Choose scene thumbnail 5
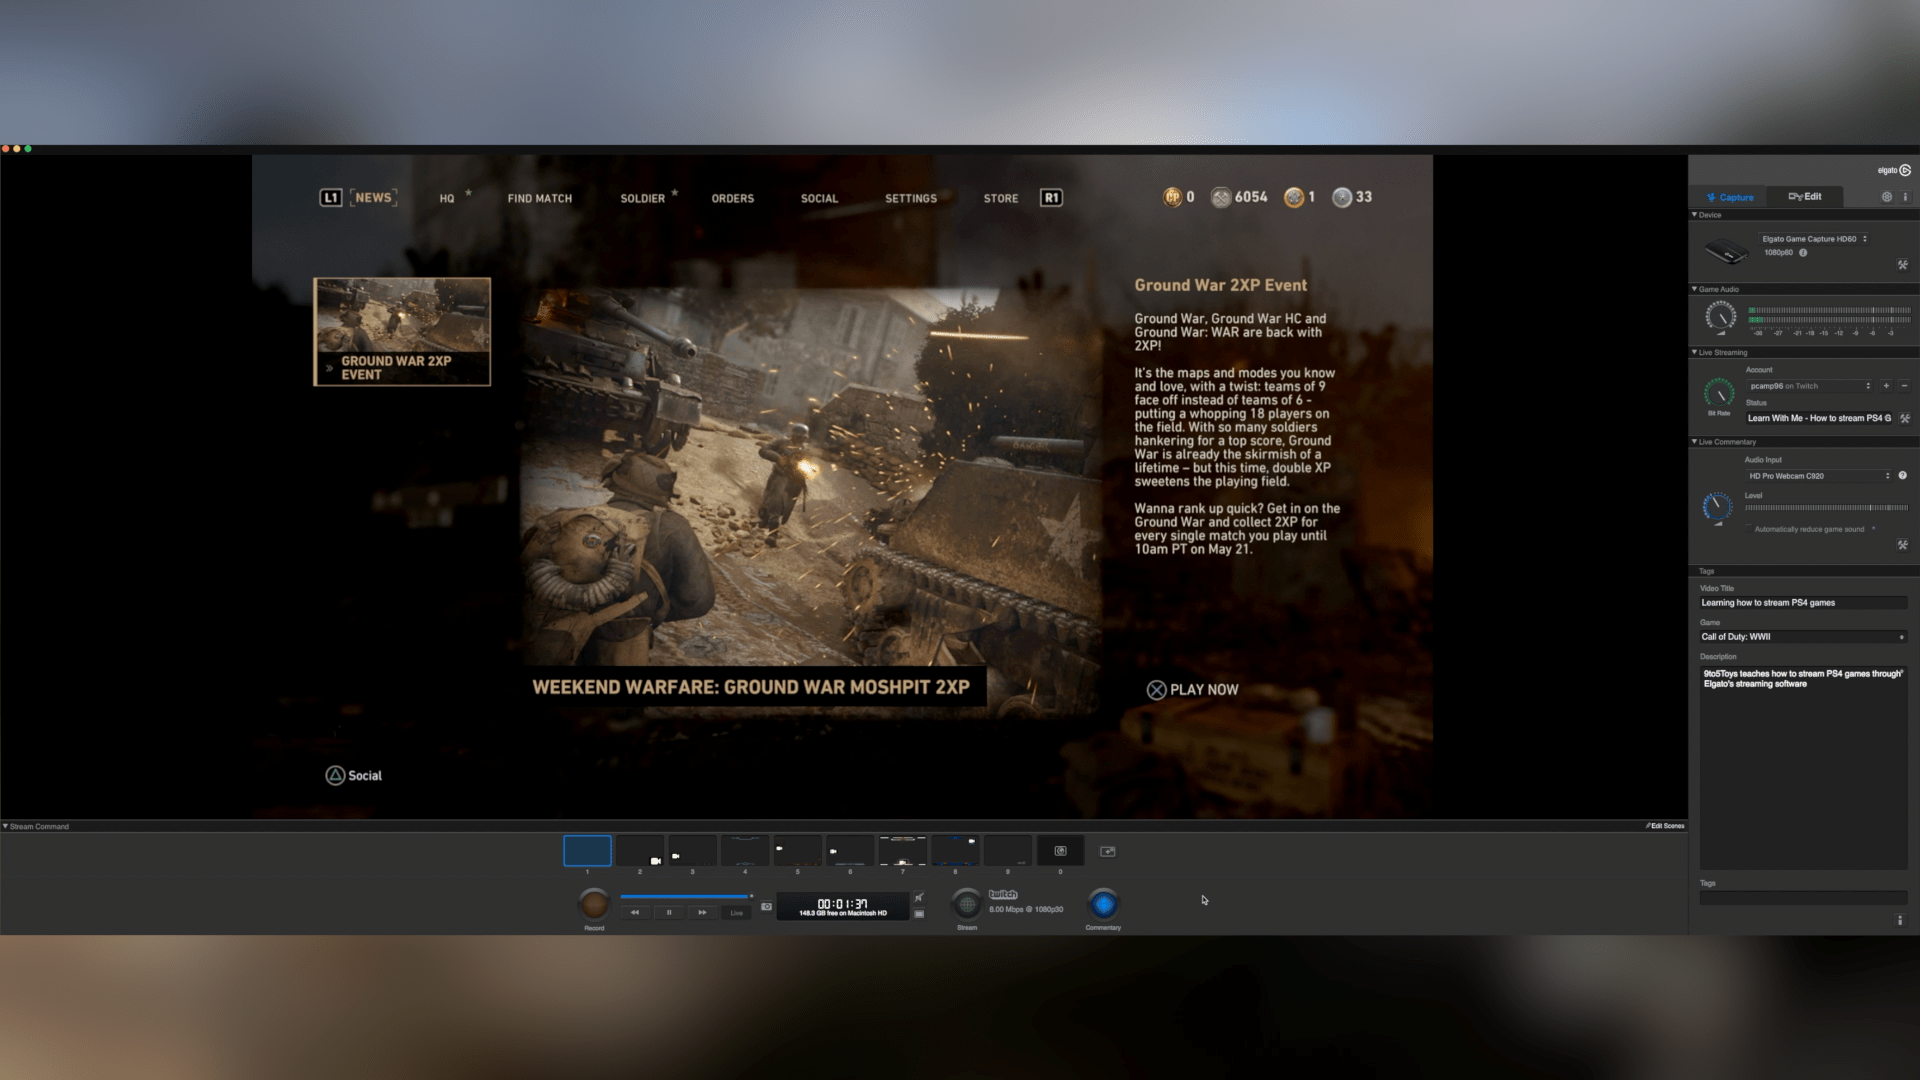Screen dimensions: 1920x1080 (x=797, y=851)
